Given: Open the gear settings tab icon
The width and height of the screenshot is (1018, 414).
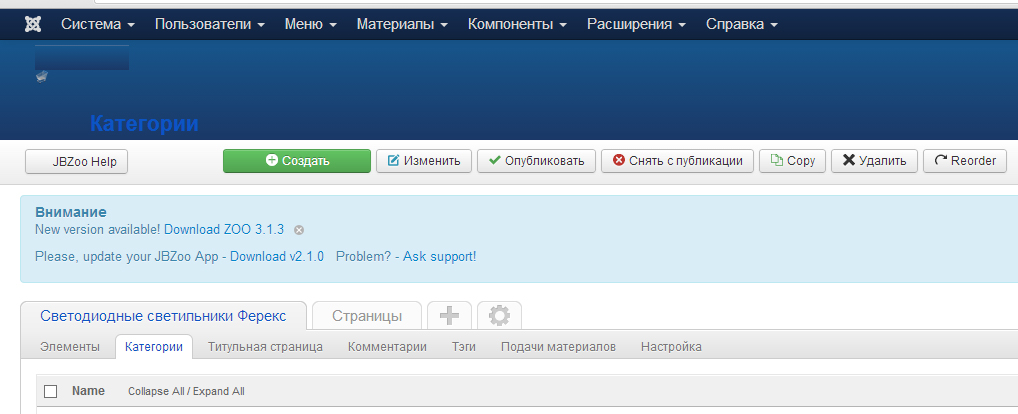Looking at the screenshot, I should click(x=499, y=316).
